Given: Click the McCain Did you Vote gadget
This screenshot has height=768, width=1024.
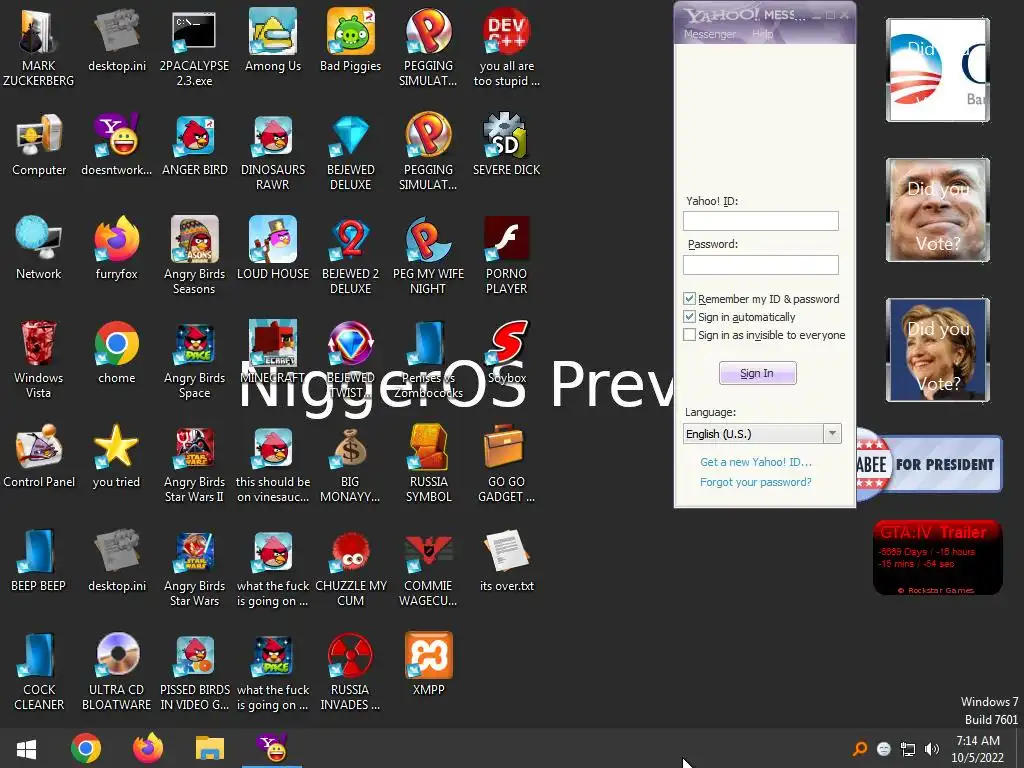Looking at the screenshot, I should tap(938, 210).
